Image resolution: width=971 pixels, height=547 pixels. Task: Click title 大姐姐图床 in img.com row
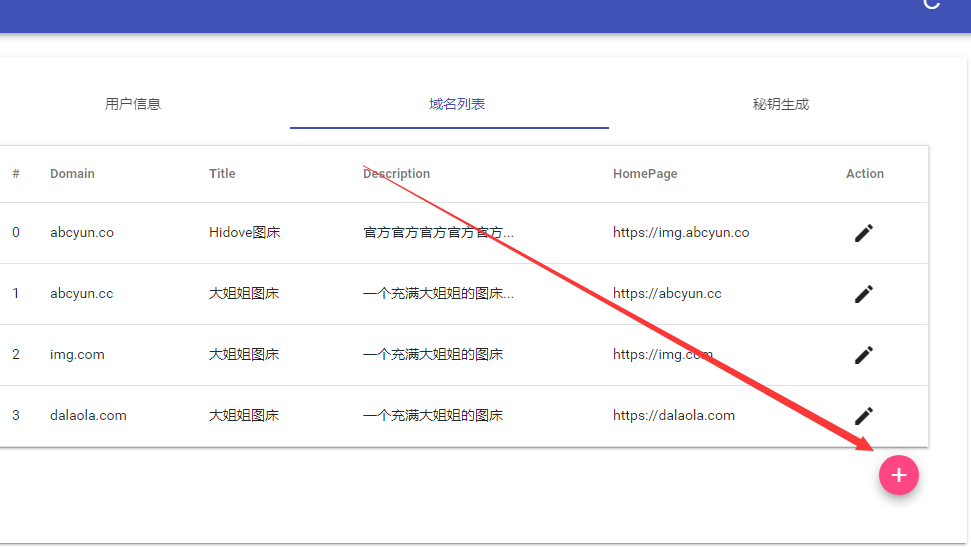[x=244, y=354]
